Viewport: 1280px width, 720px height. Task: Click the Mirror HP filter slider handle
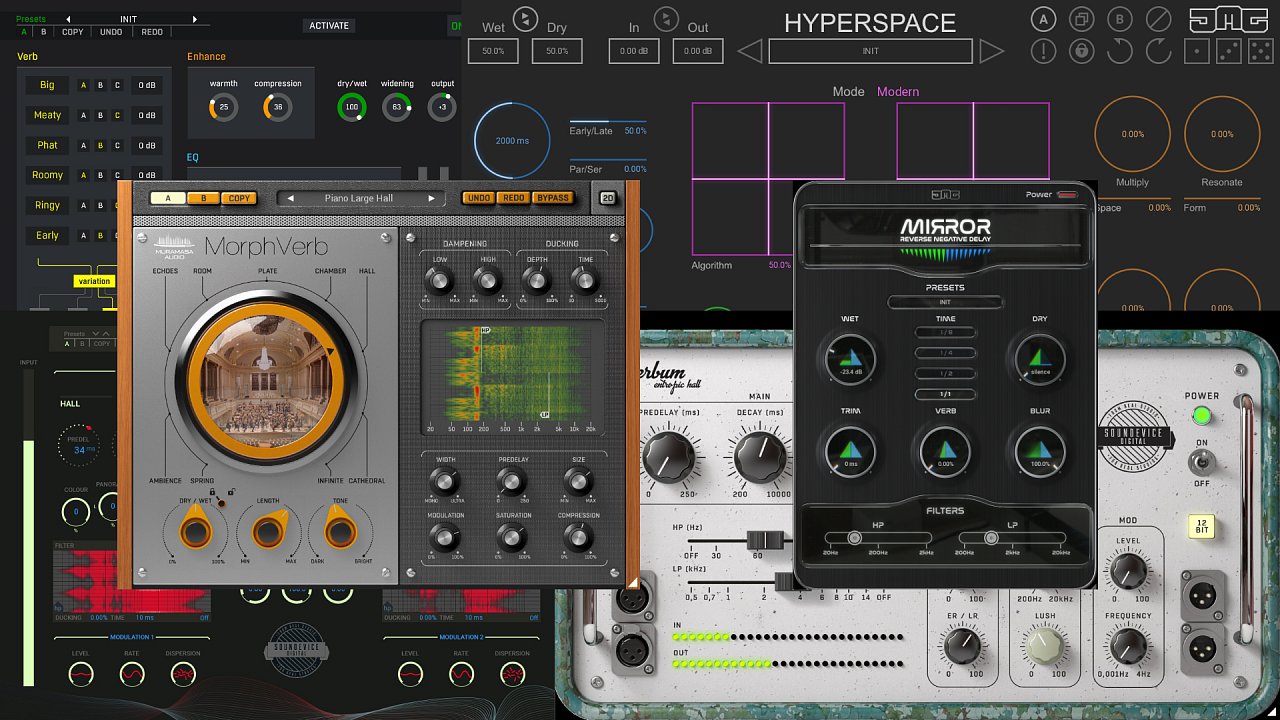pyautogui.click(x=855, y=538)
